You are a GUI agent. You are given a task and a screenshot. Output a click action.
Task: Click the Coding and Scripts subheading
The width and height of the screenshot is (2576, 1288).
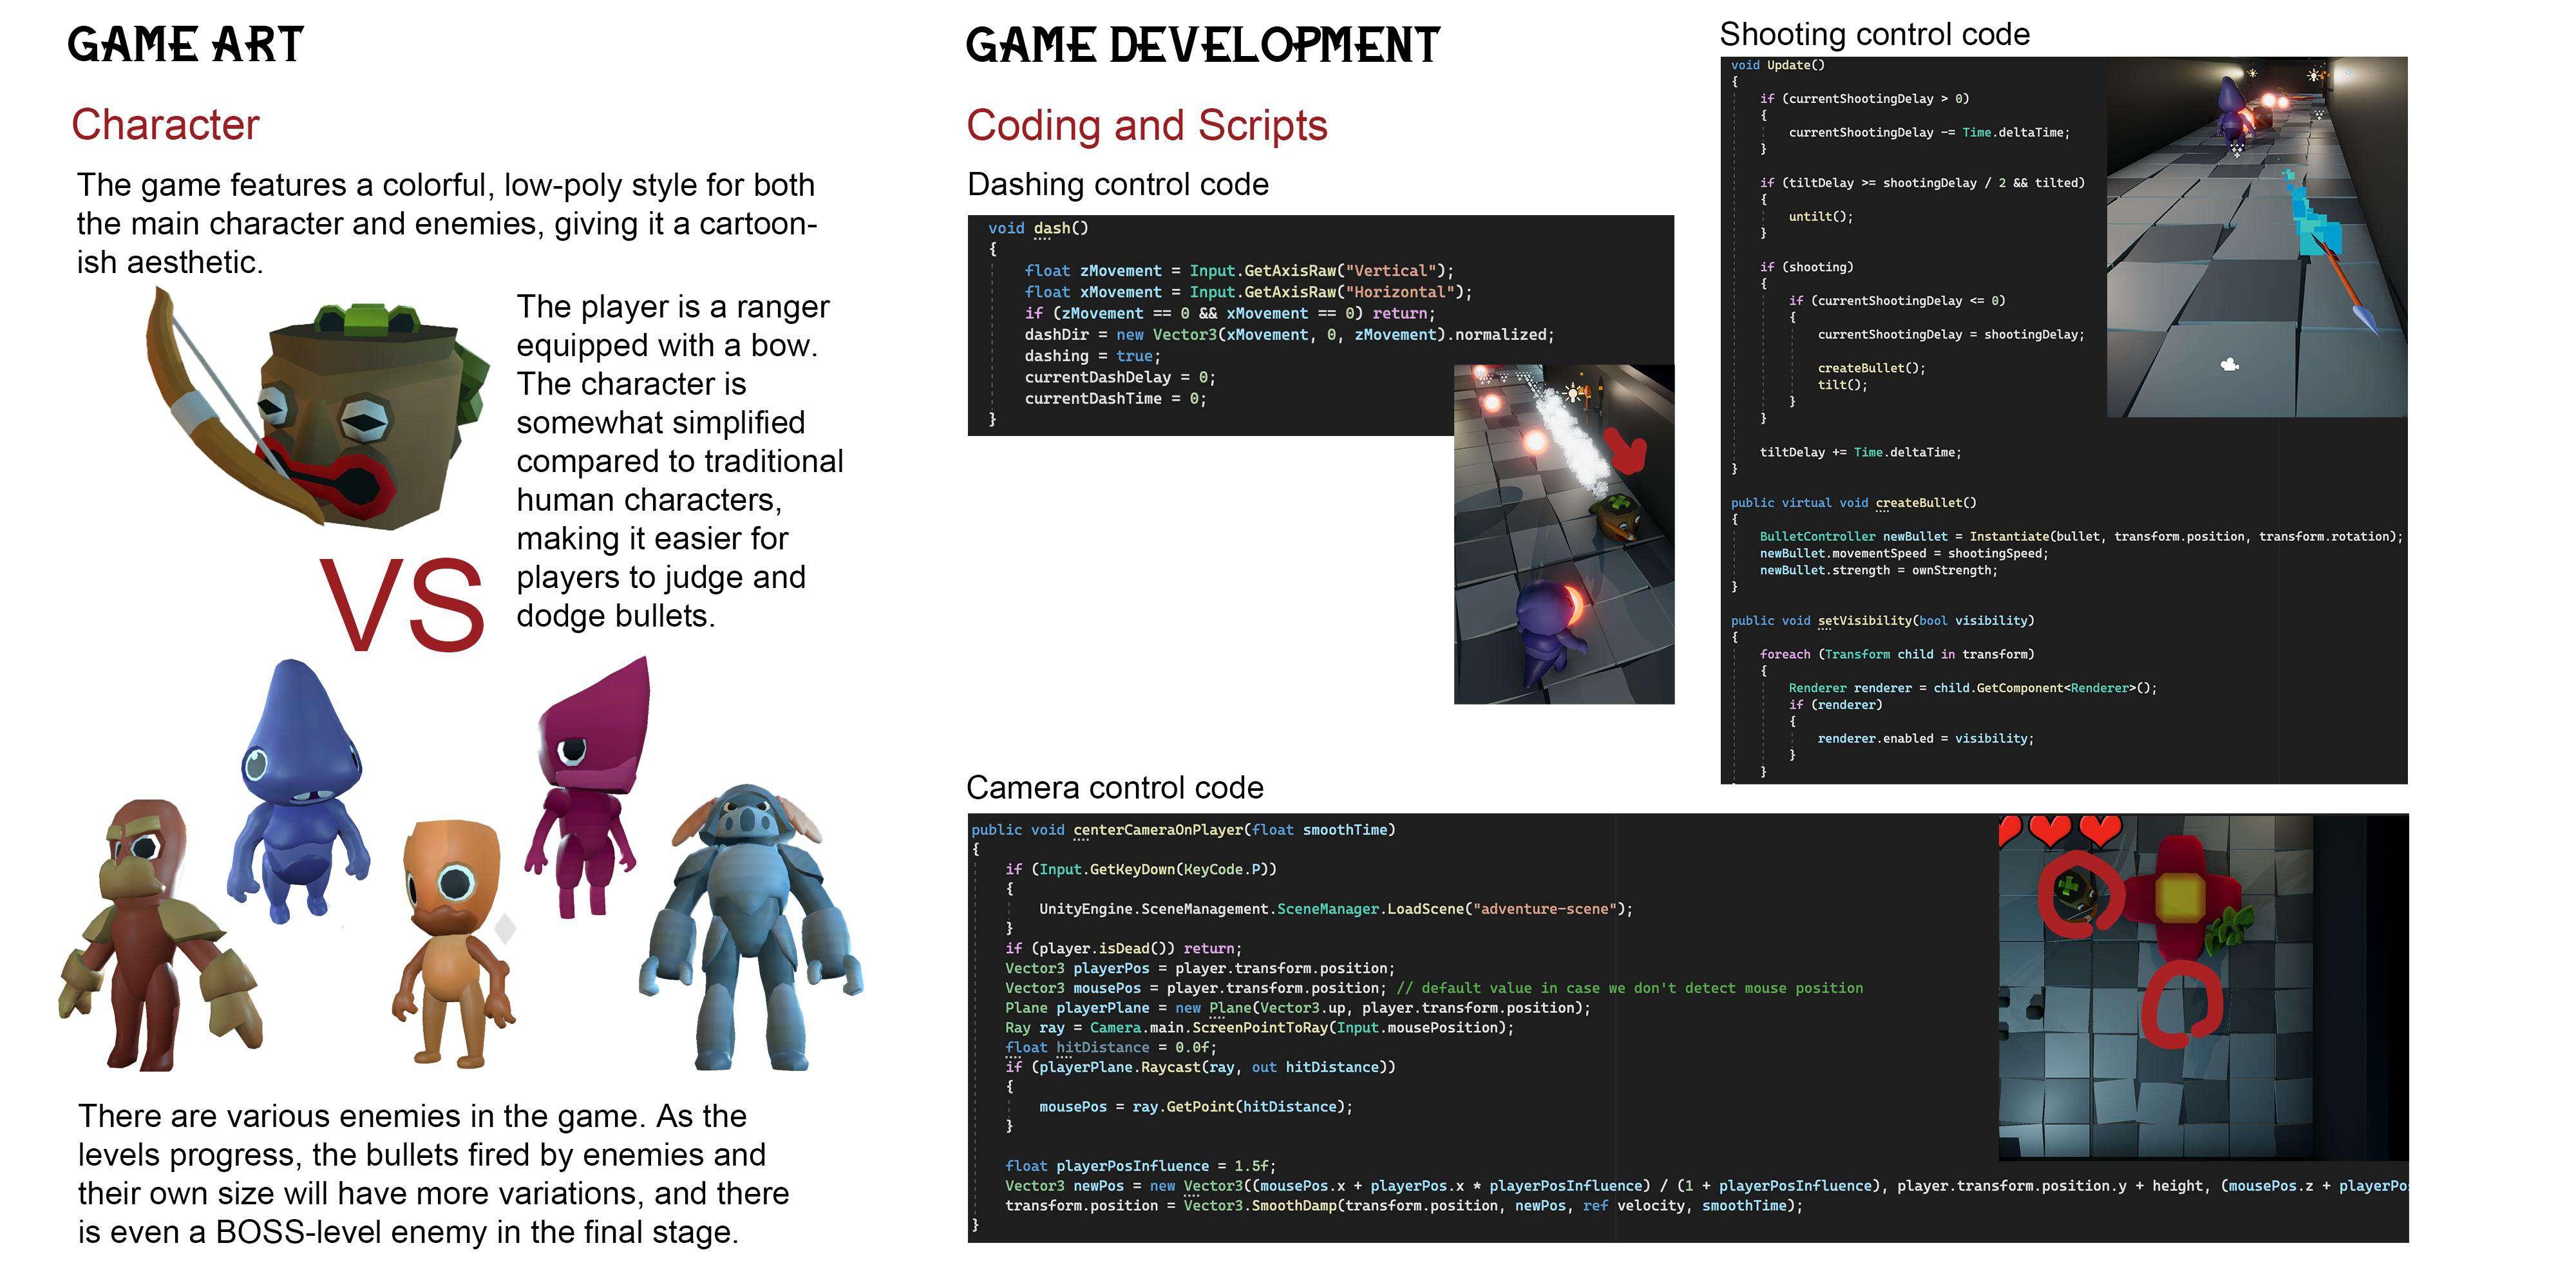(1146, 126)
